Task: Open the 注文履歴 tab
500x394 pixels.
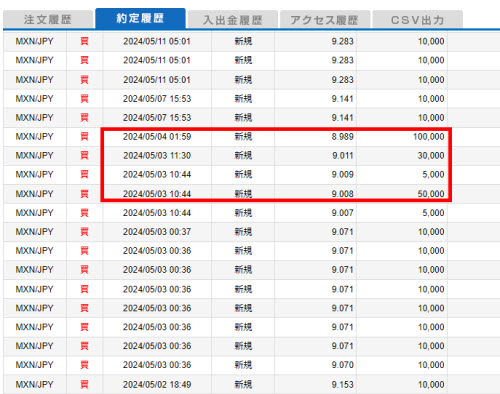Action: coord(48,20)
